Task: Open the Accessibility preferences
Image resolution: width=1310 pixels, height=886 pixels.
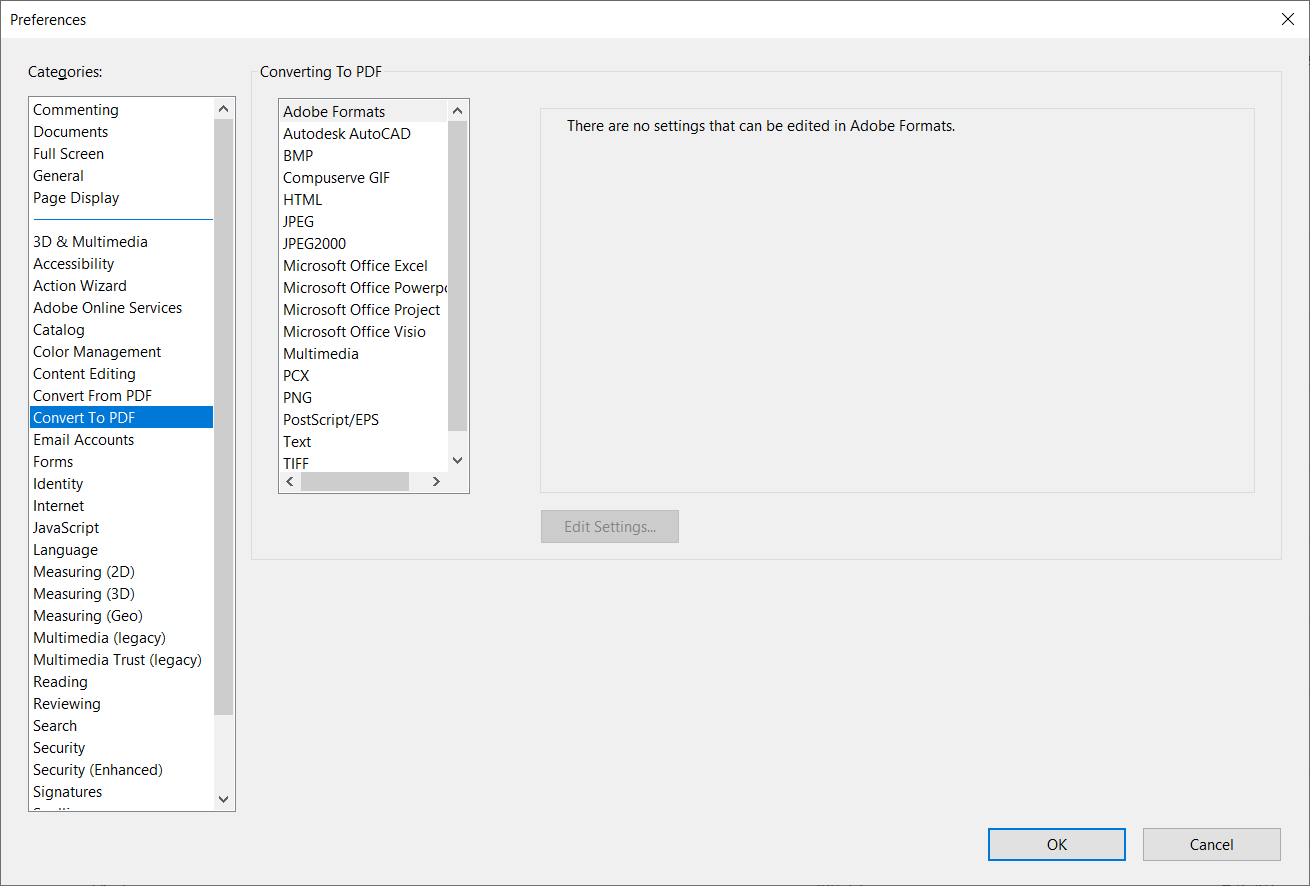Action: 74,263
